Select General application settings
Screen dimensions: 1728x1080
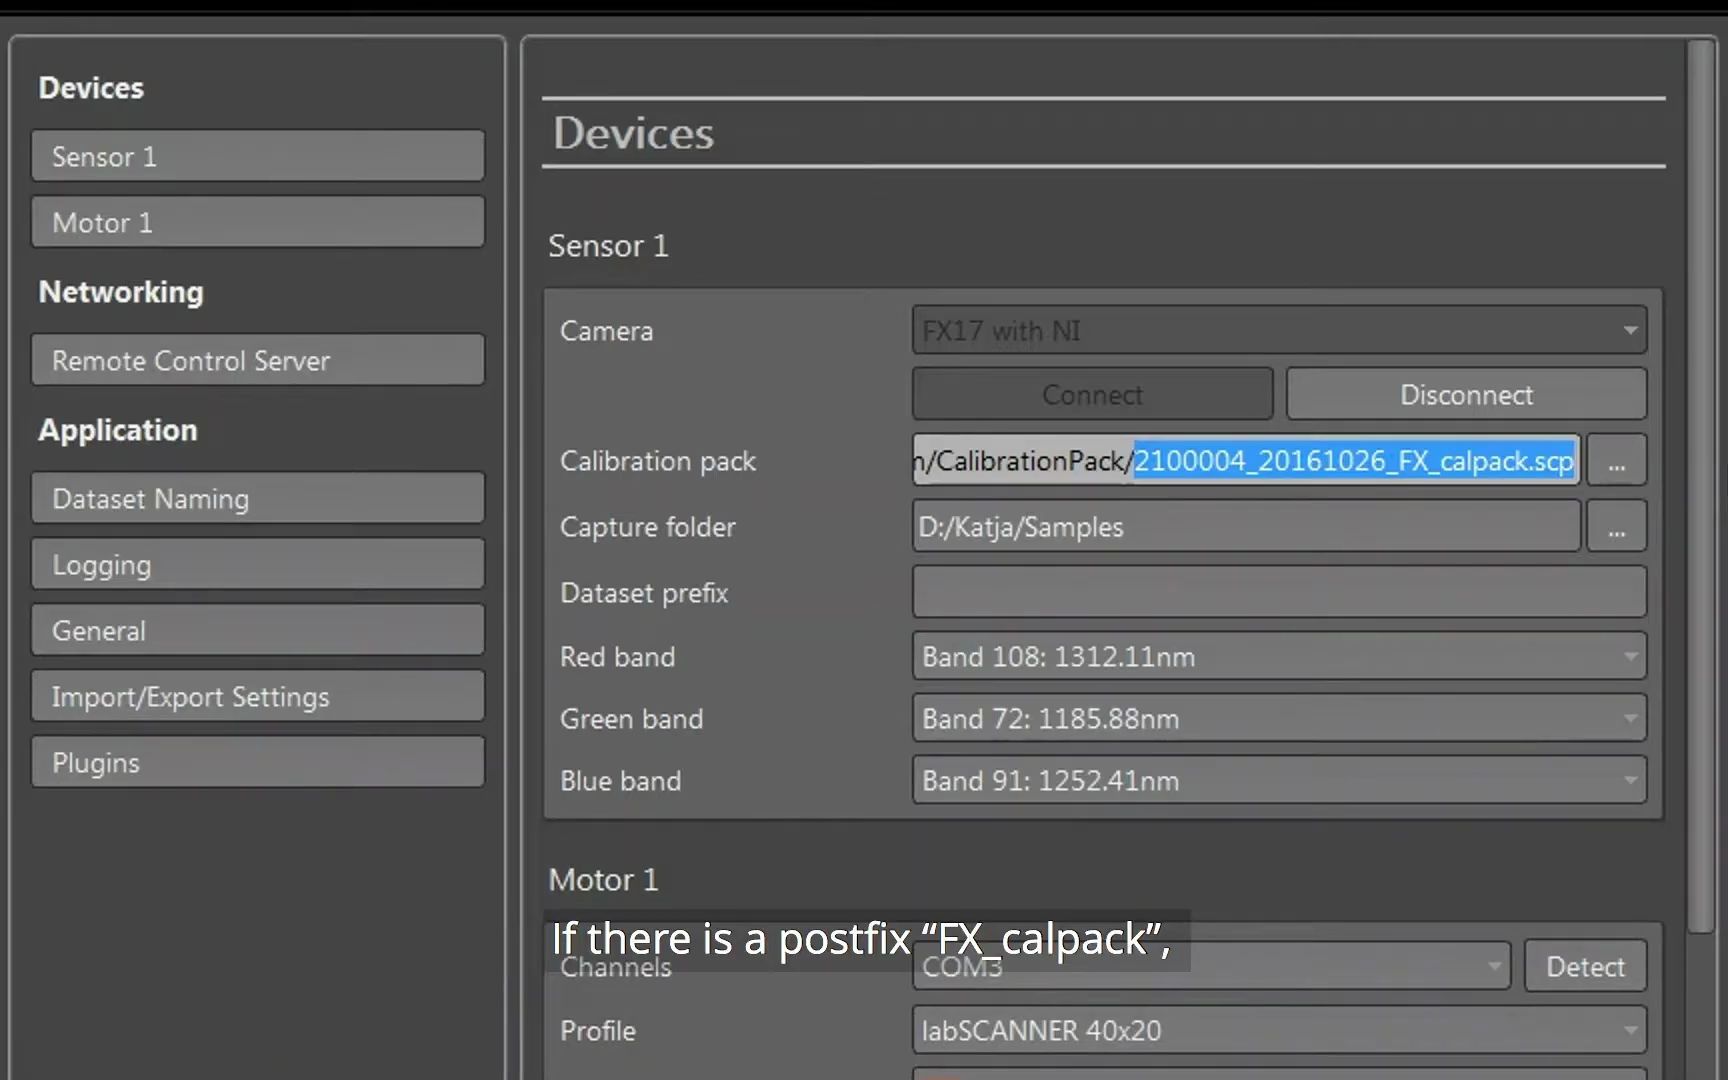click(257, 630)
